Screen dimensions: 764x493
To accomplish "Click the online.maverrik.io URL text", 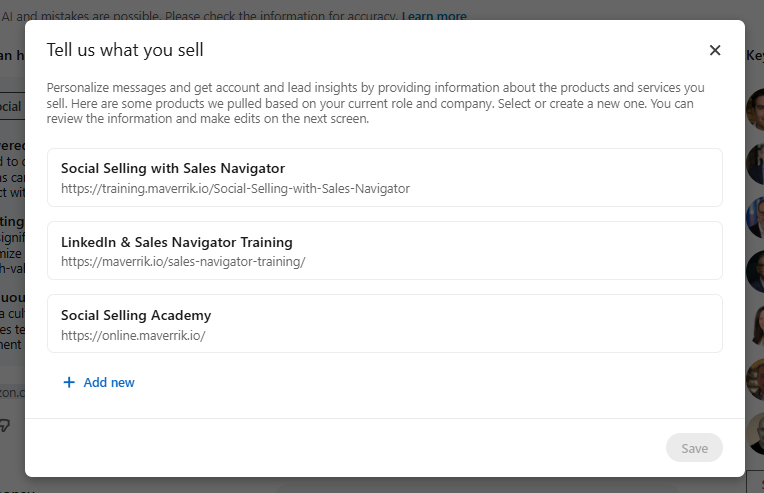I will pos(133,335).
